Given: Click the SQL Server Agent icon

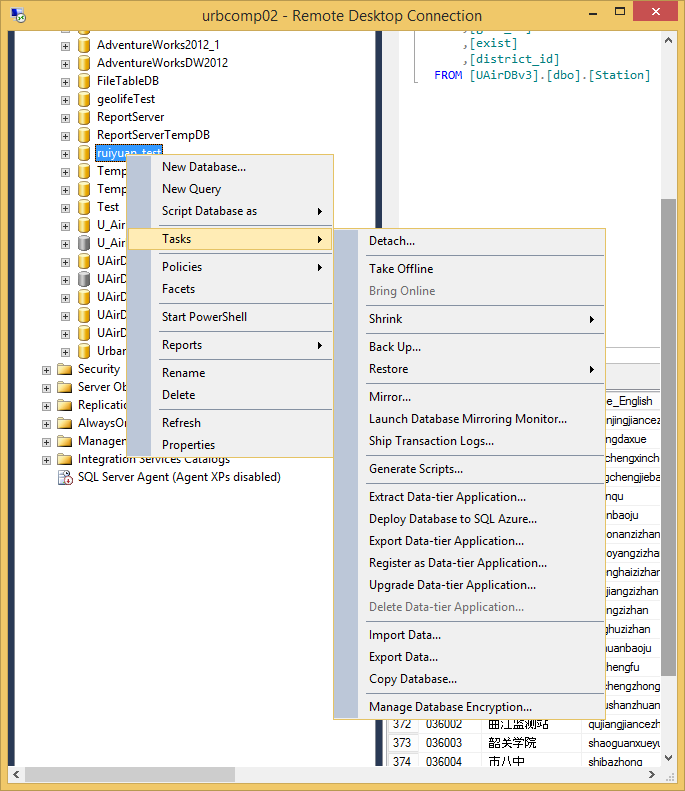Looking at the screenshot, I should (x=65, y=478).
